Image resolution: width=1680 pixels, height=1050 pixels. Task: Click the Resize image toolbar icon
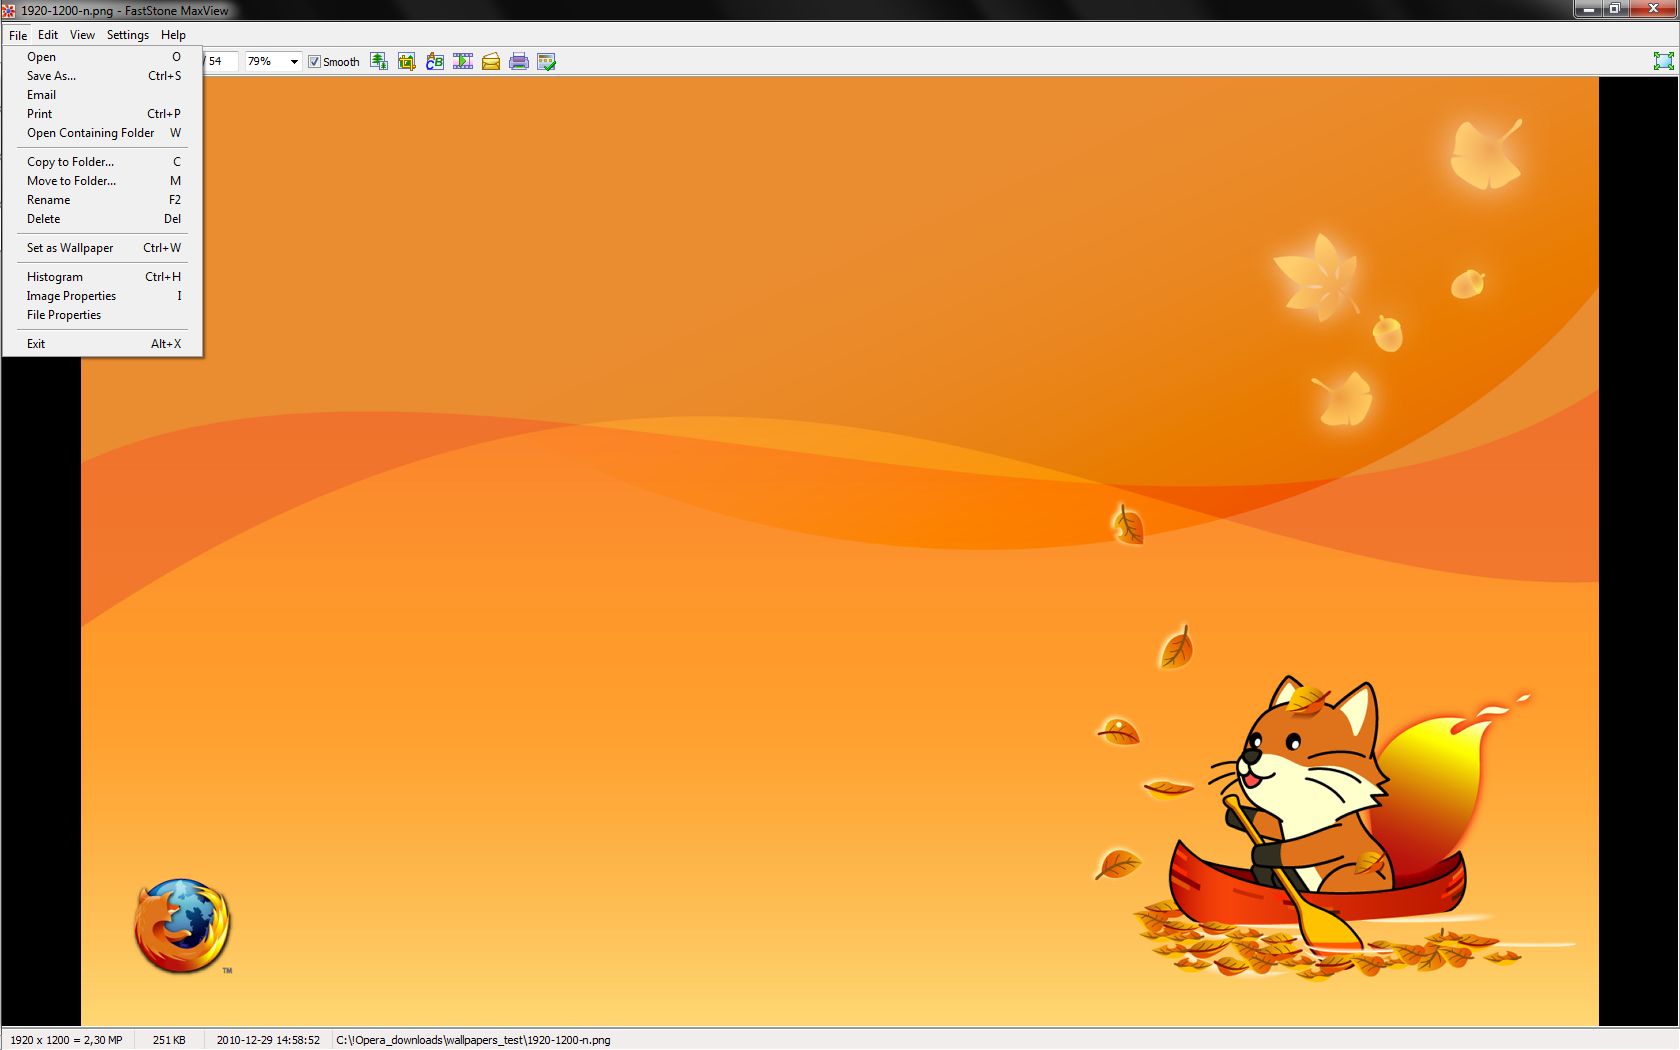(379, 62)
